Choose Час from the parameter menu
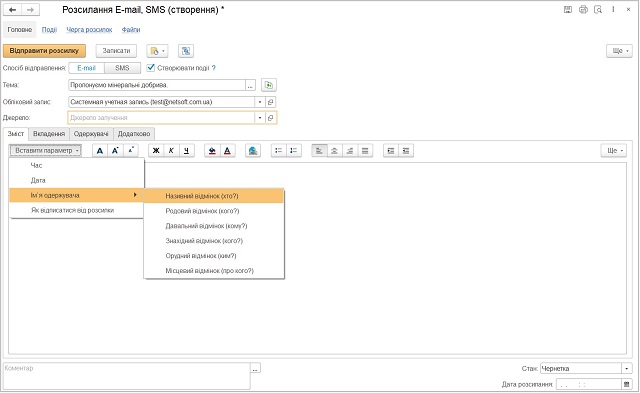This screenshot has width=640, height=393. pos(77,165)
